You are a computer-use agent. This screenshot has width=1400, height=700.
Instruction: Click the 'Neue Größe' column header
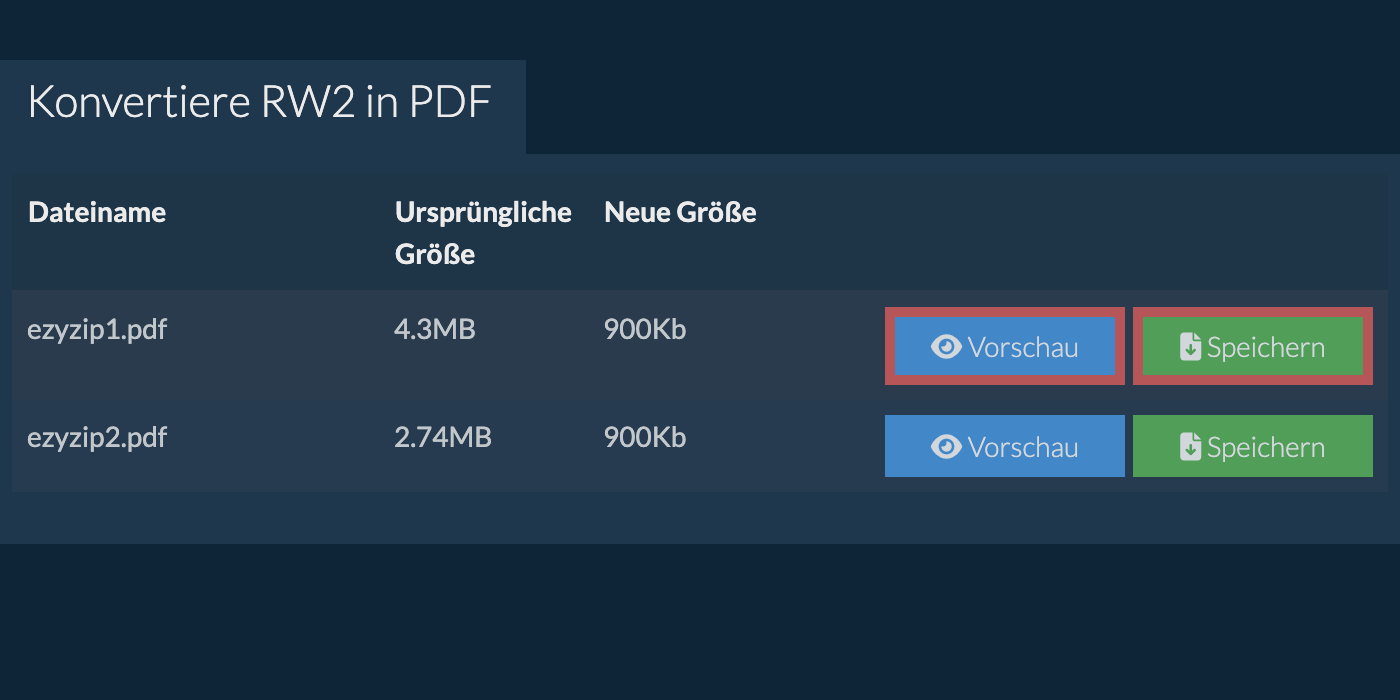680,212
